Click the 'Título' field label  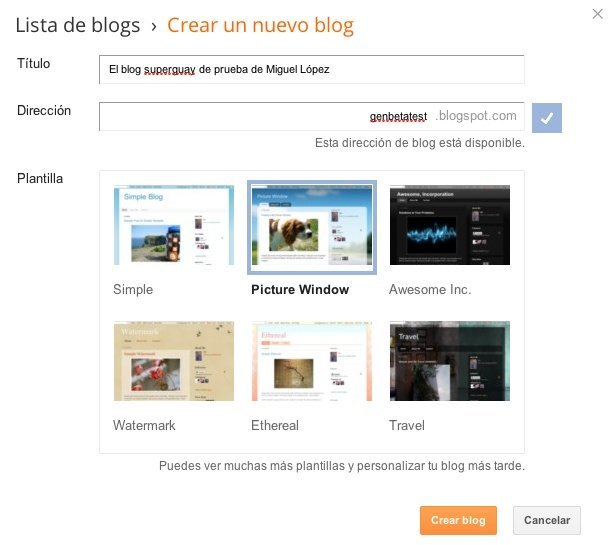33,63
